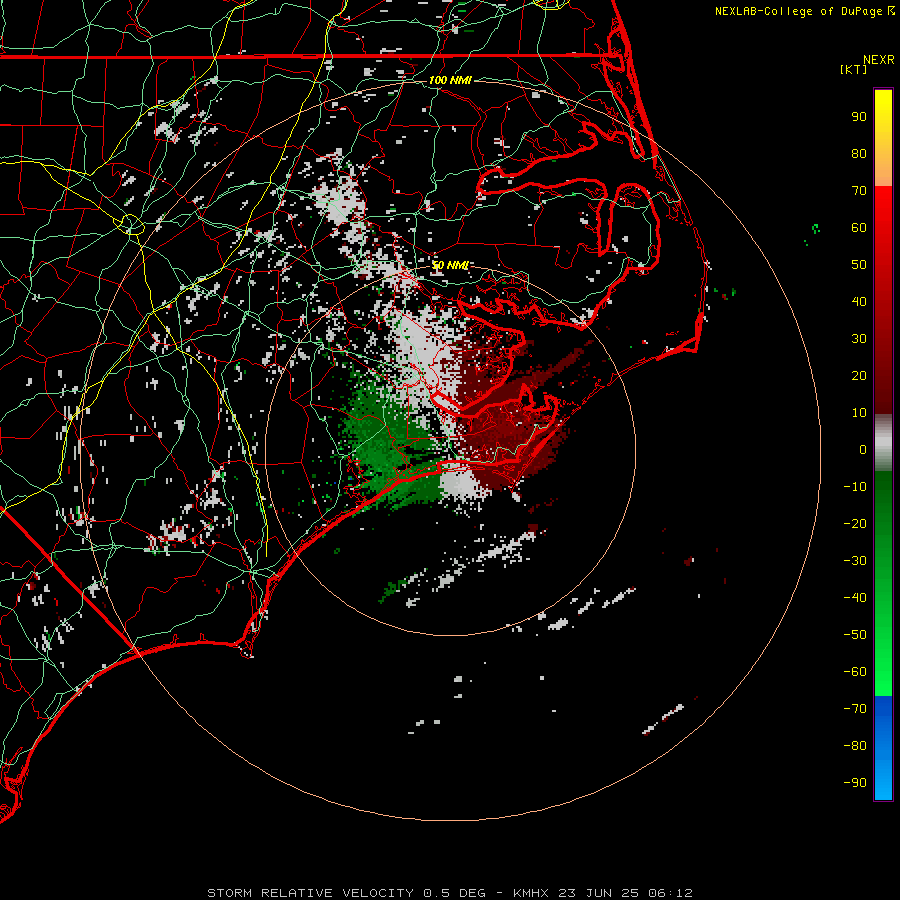Click the positive 10 scale value
This screenshot has width=900, height=900.
pyautogui.click(x=859, y=413)
